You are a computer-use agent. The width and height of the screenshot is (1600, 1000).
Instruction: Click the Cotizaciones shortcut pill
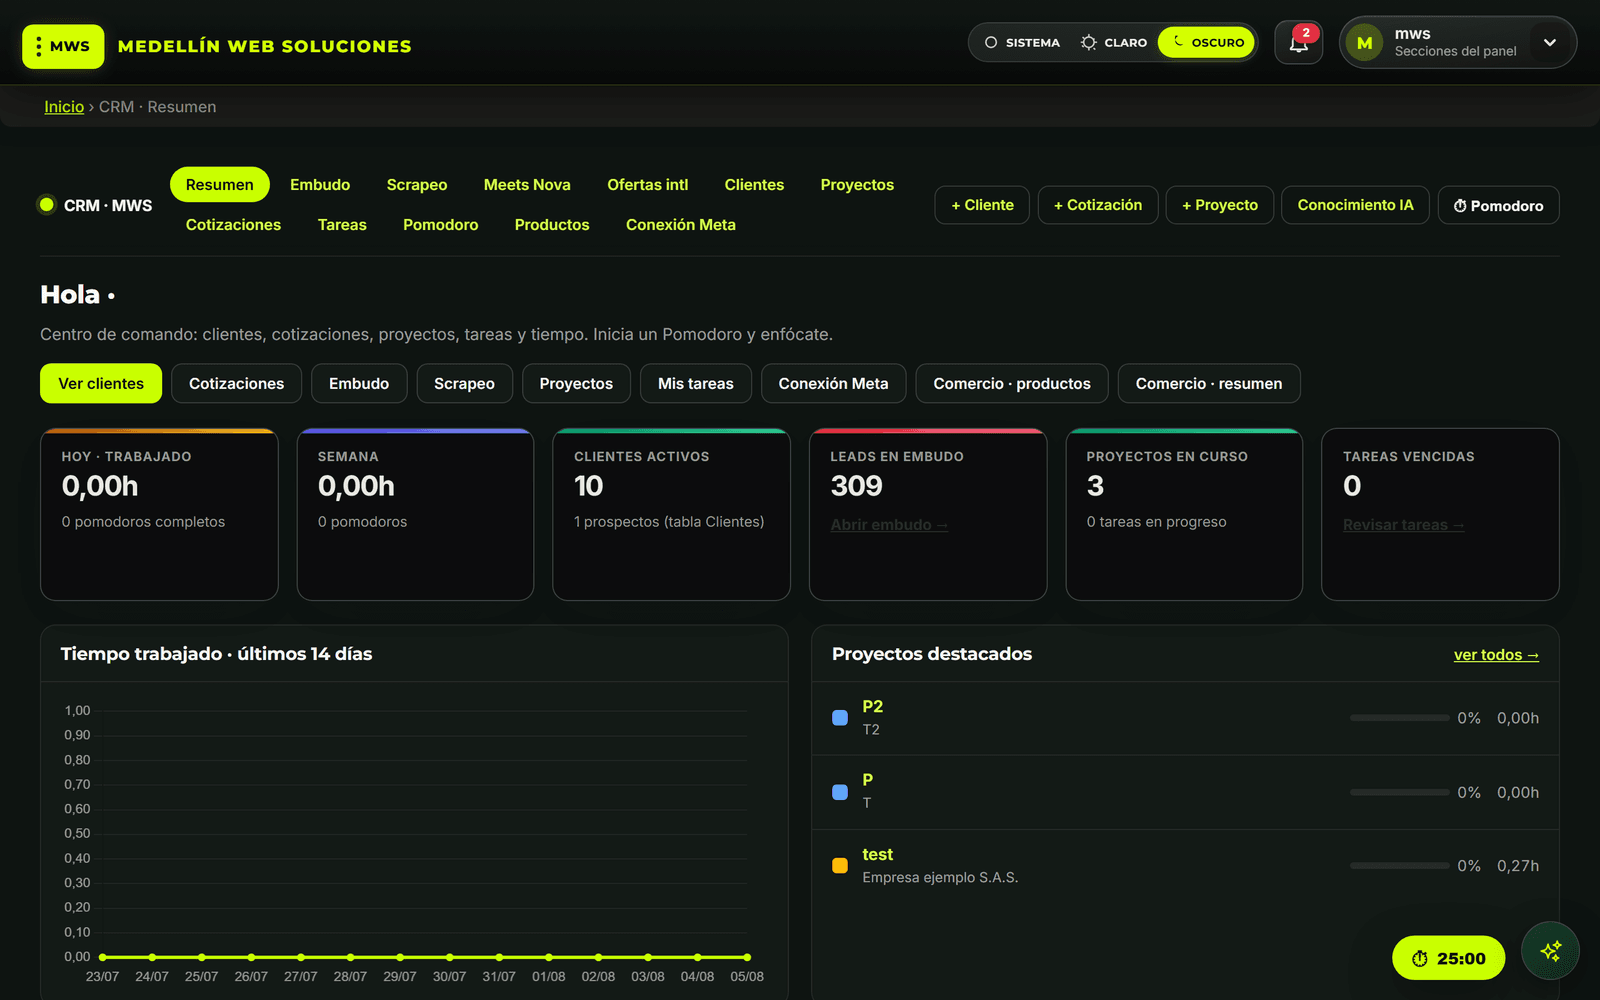pyautogui.click(x=236, y=383)
